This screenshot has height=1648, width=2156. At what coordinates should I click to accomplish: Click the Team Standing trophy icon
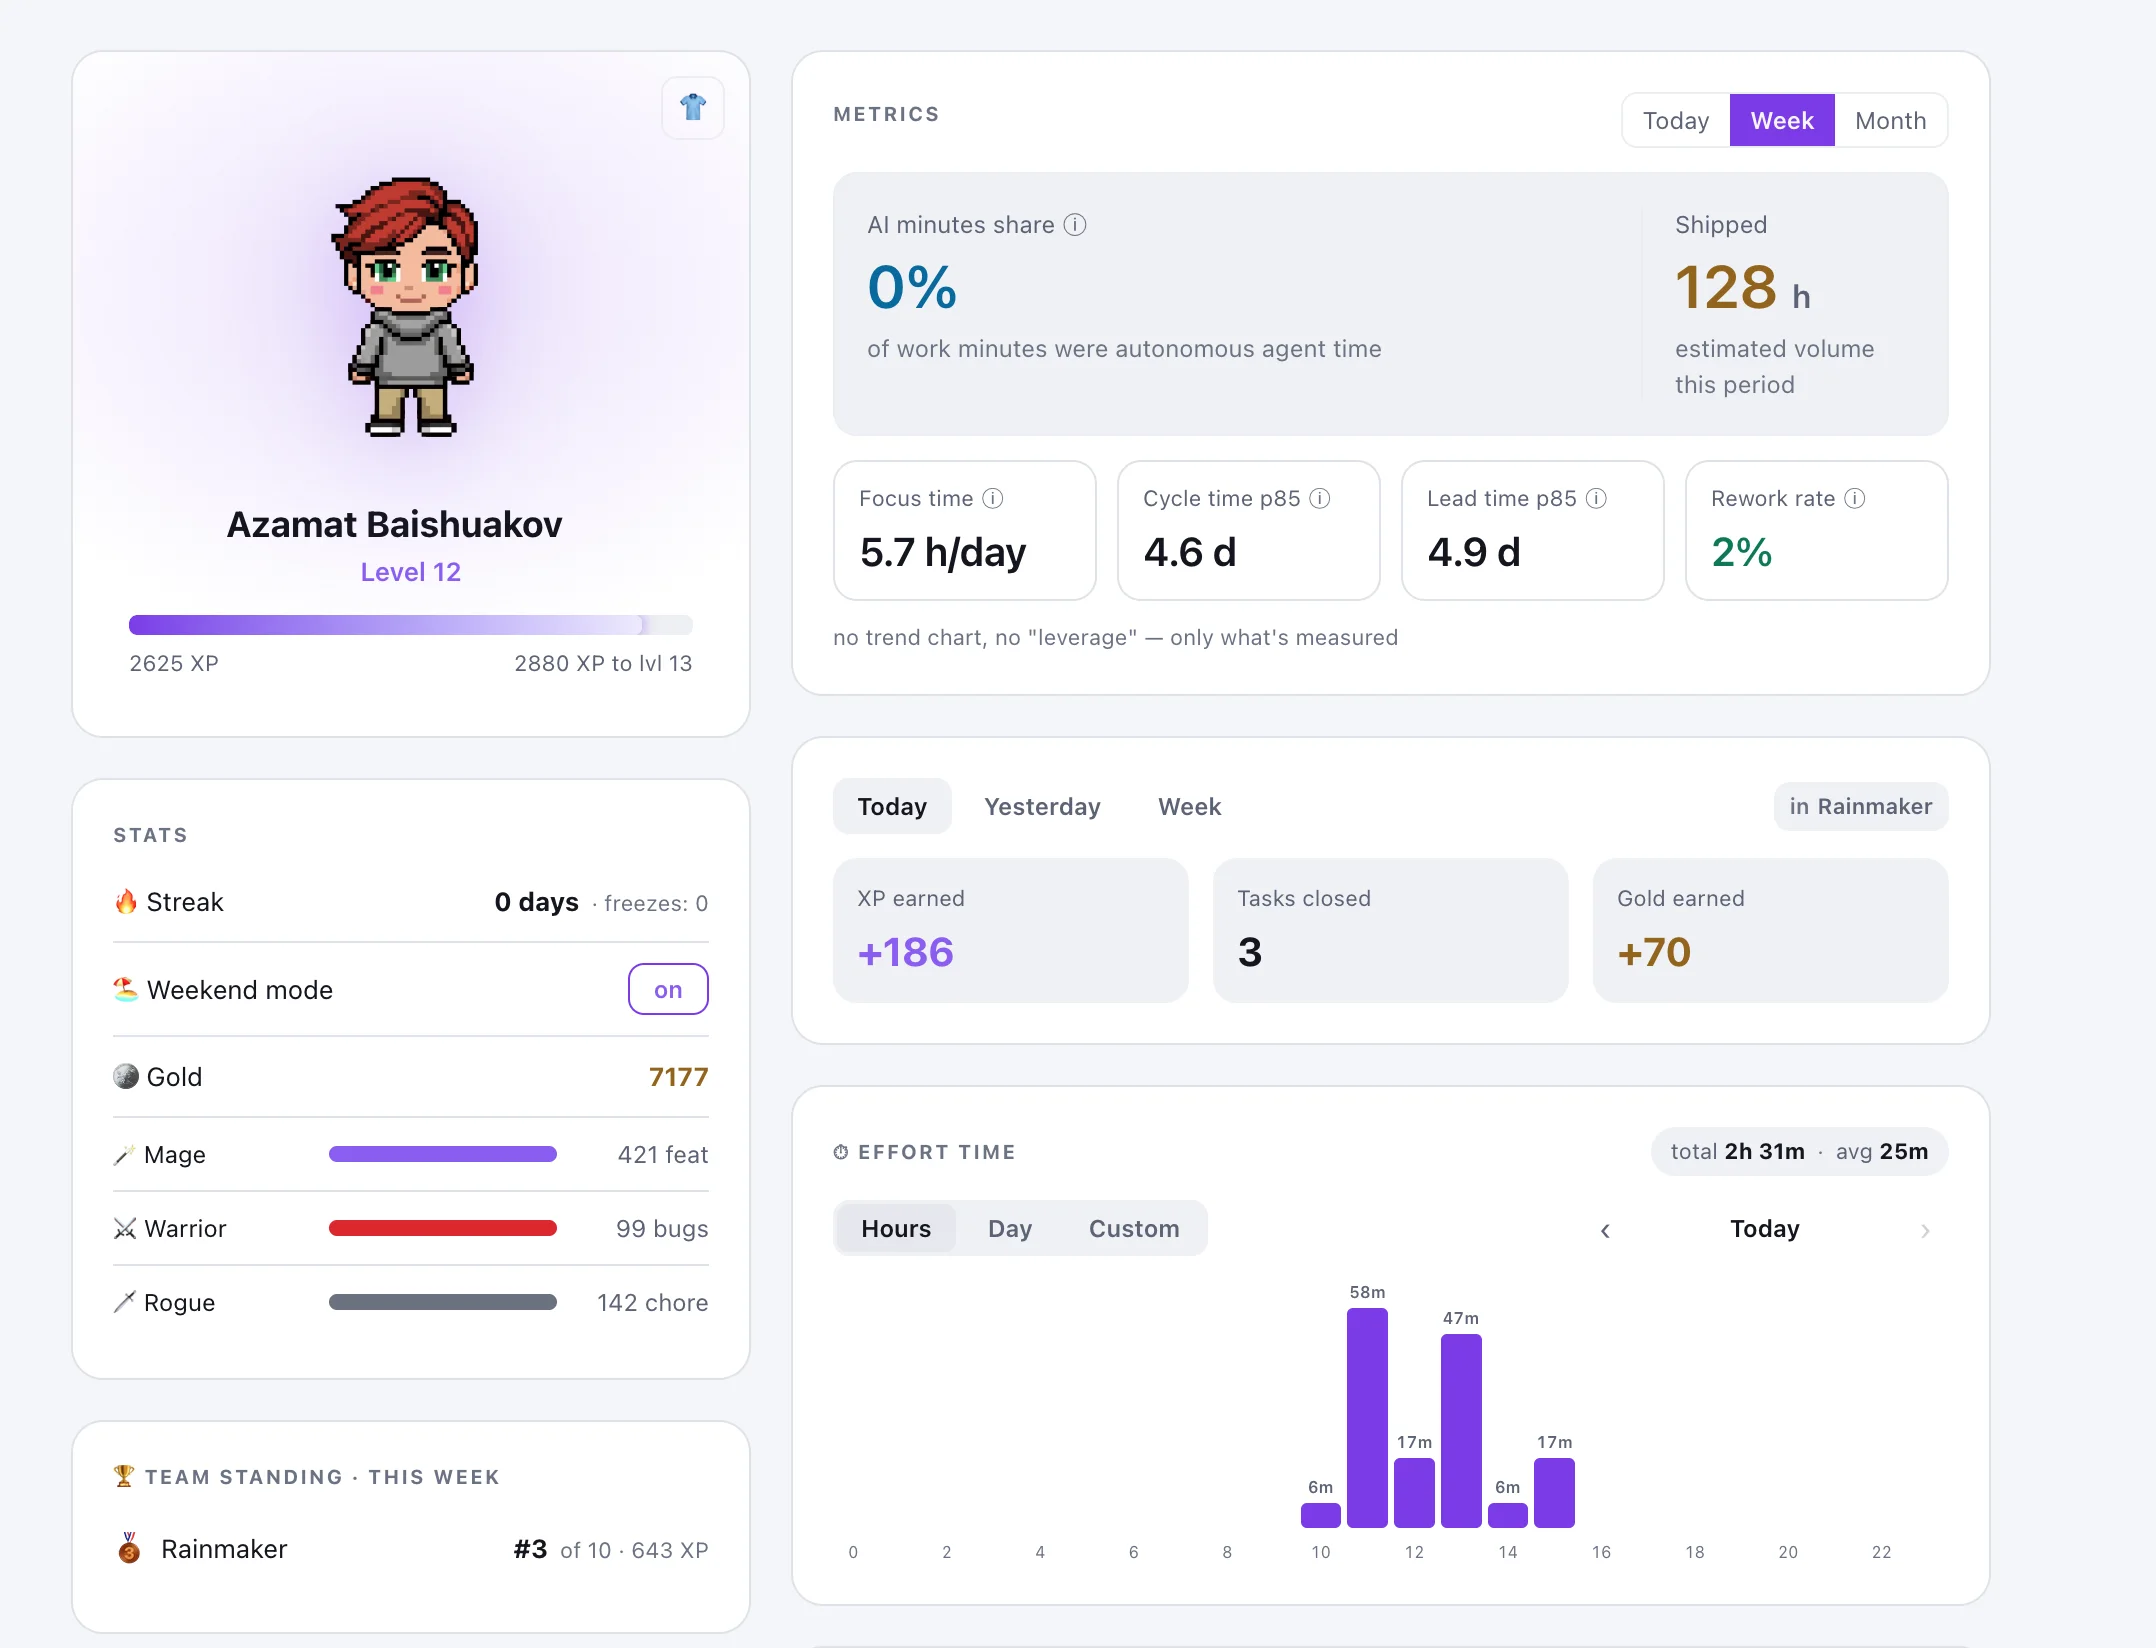(x=124, y=1476)
